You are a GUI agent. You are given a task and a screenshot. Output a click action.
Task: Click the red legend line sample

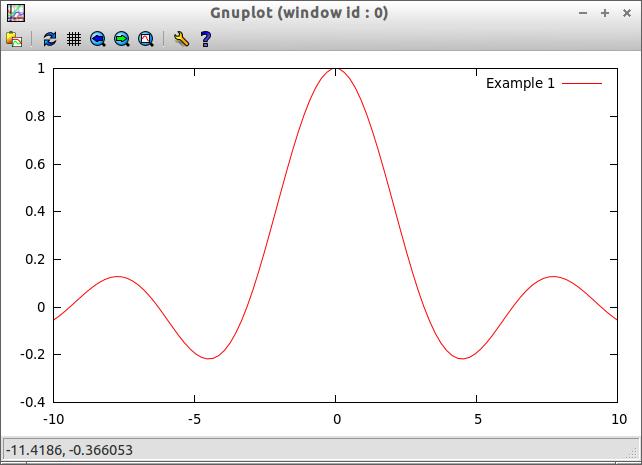coord(582,83)
